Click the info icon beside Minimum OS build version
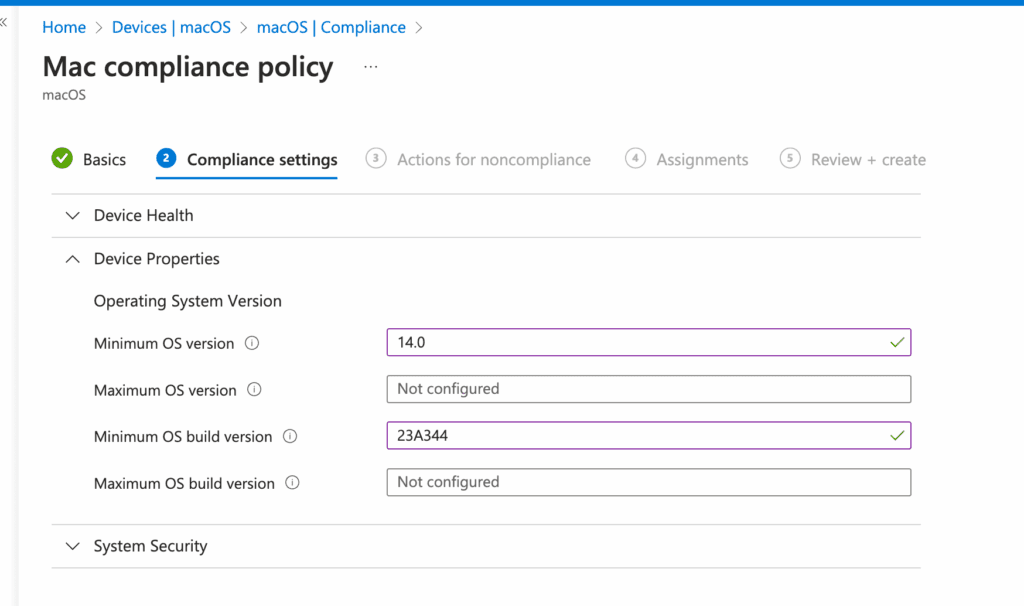1024x606 pixels. point(291,436)
